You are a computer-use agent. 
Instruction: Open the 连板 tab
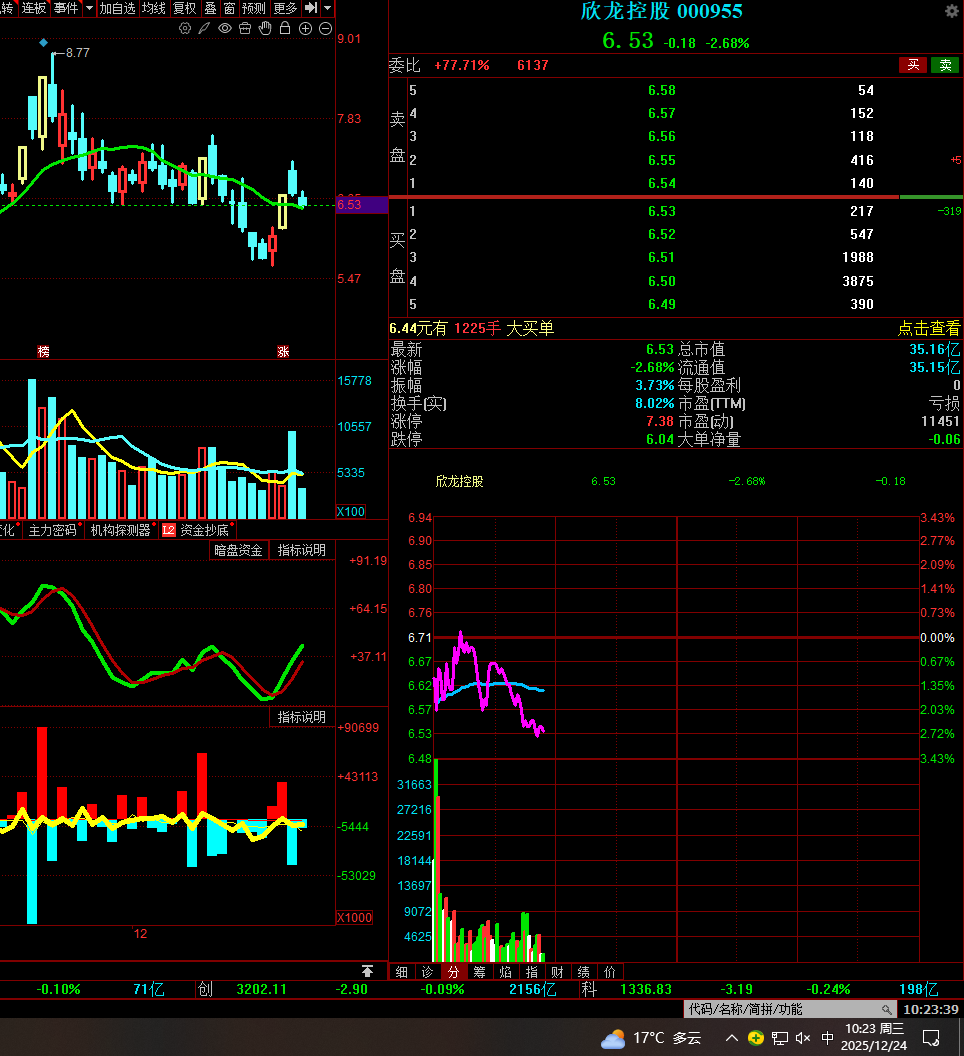pos(34,8)
